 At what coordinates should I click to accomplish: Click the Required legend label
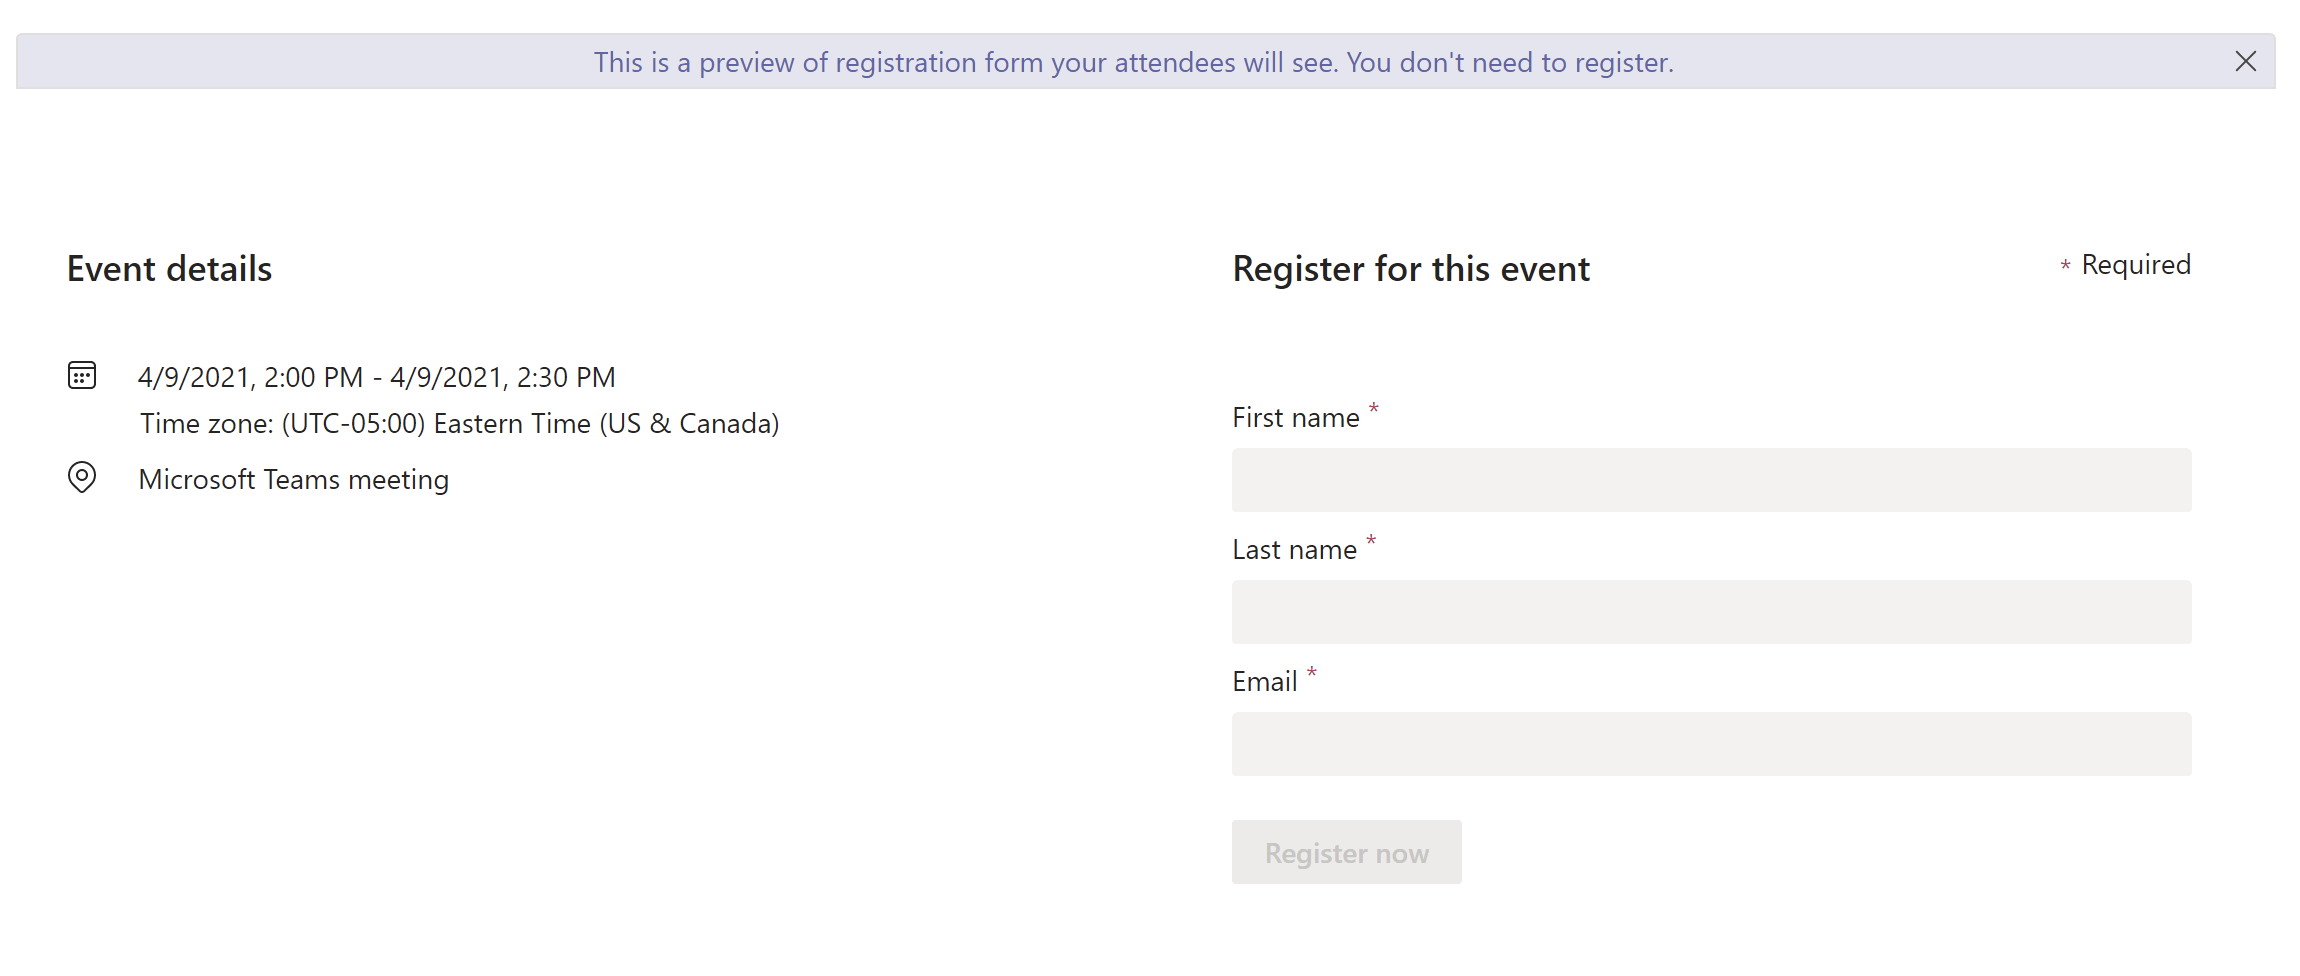[x=2136, y=265]
